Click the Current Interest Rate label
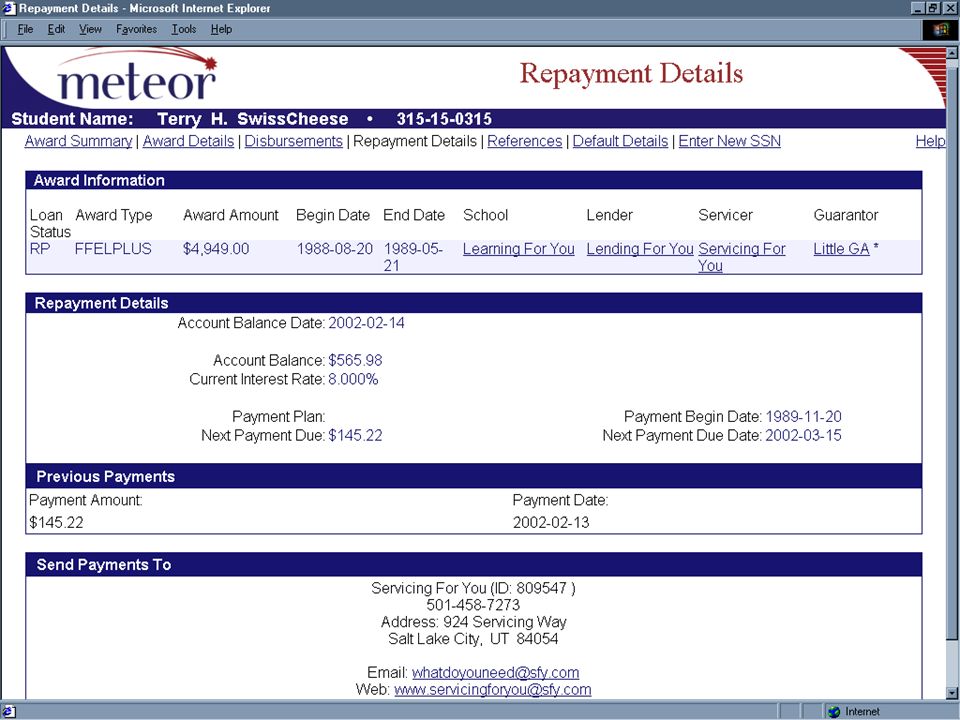 (257, 379)
